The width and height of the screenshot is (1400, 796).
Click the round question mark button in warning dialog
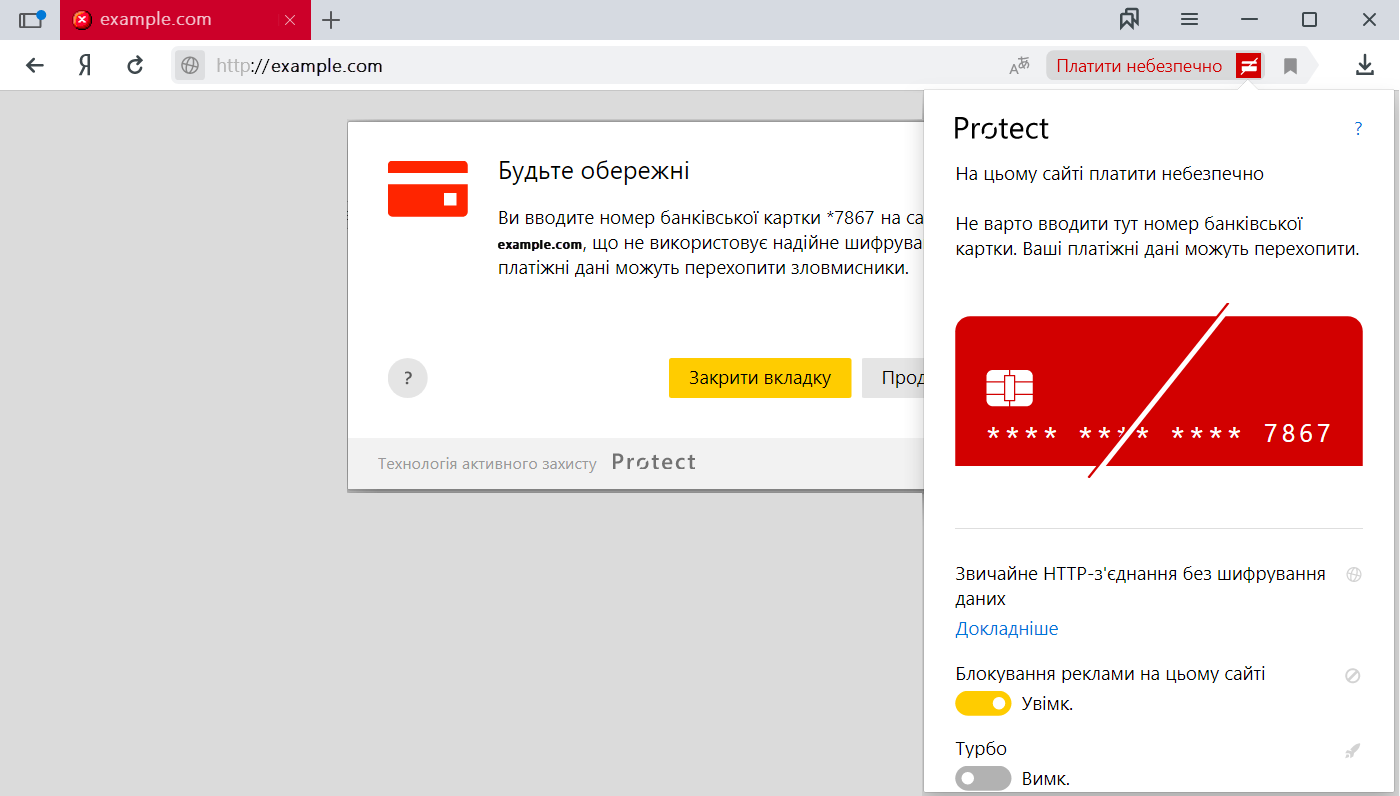[x=407, y=378]
